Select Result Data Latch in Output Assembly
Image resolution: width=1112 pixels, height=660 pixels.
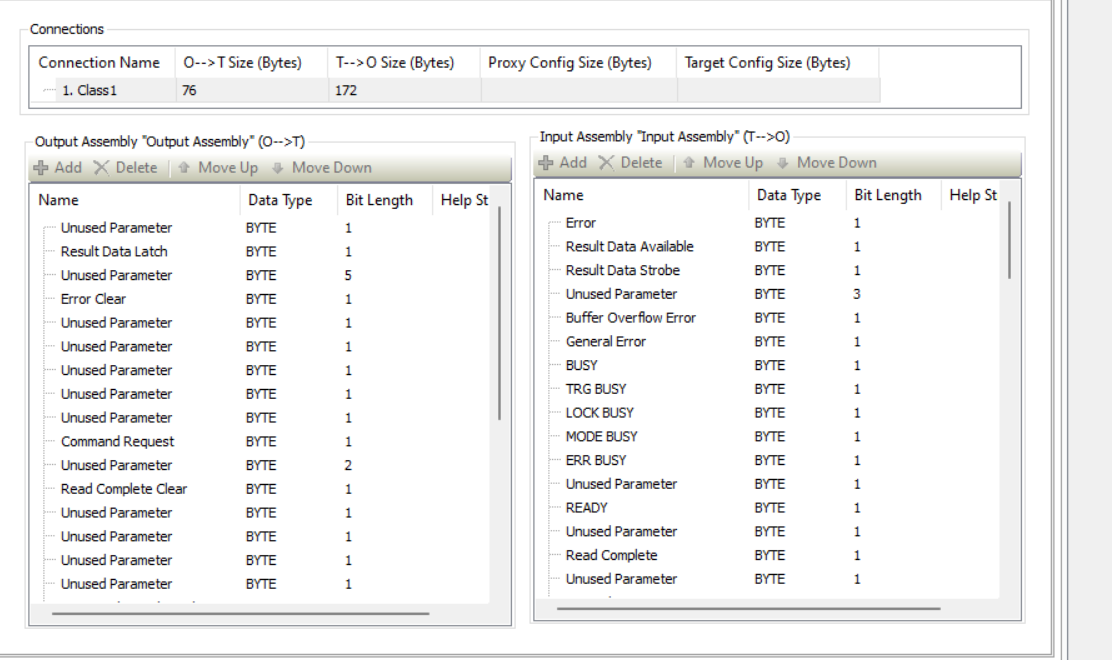click(114, 252)
